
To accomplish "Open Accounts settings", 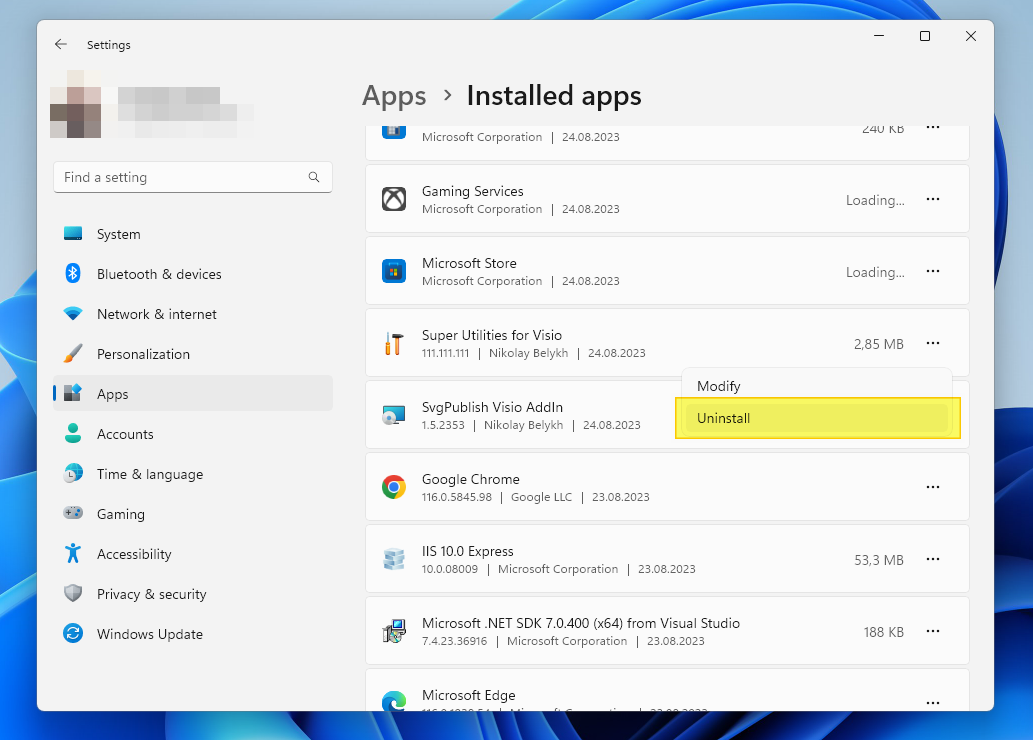I will click(193, 434).
